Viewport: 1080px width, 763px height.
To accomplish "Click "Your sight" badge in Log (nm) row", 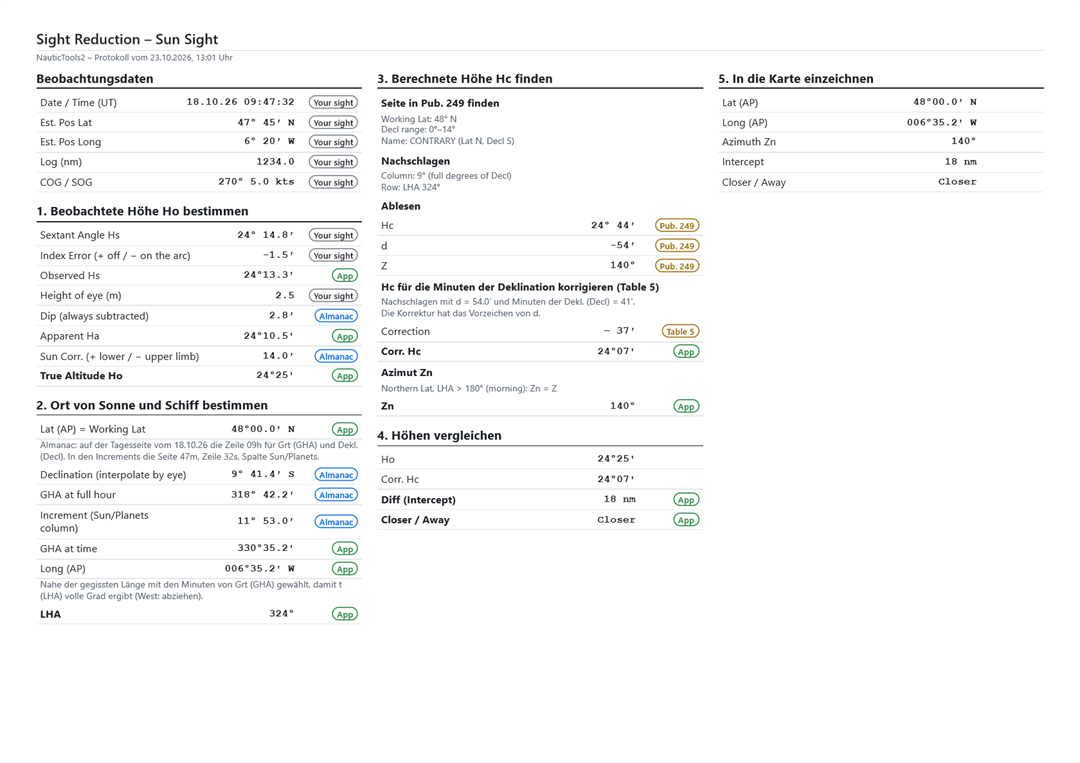I will 333,163.
